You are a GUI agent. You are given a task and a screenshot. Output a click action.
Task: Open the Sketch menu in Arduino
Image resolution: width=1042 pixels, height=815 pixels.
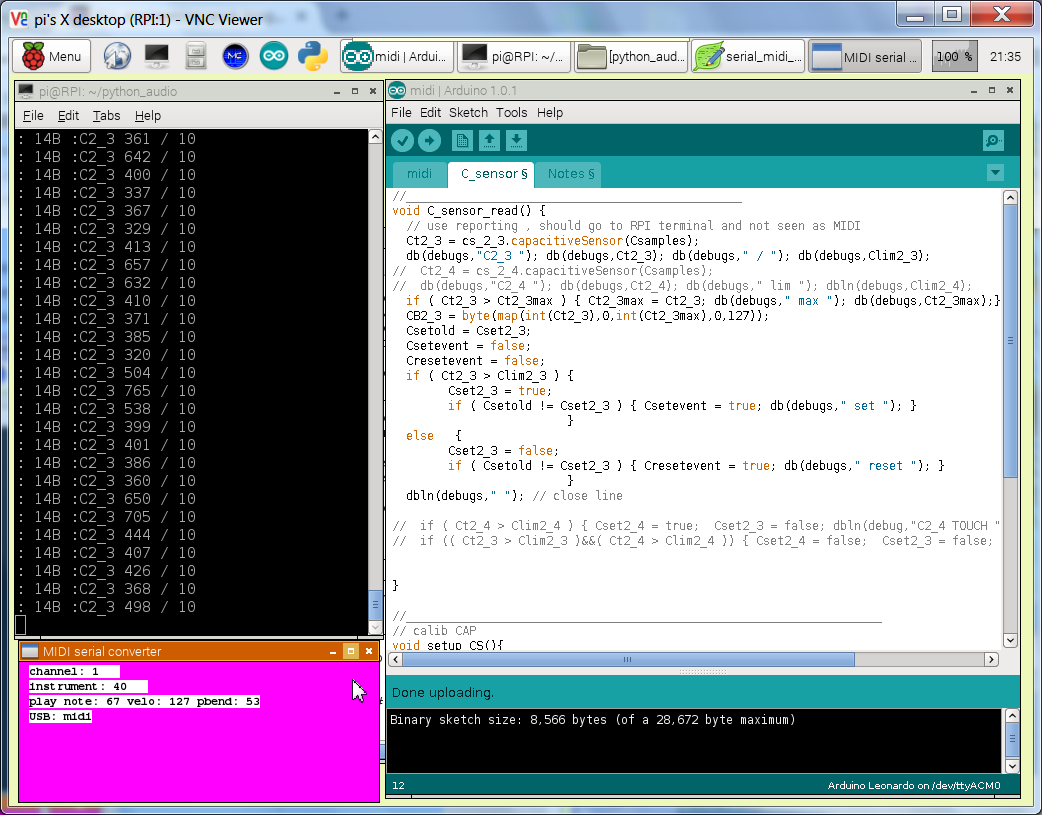pos(468,113)
